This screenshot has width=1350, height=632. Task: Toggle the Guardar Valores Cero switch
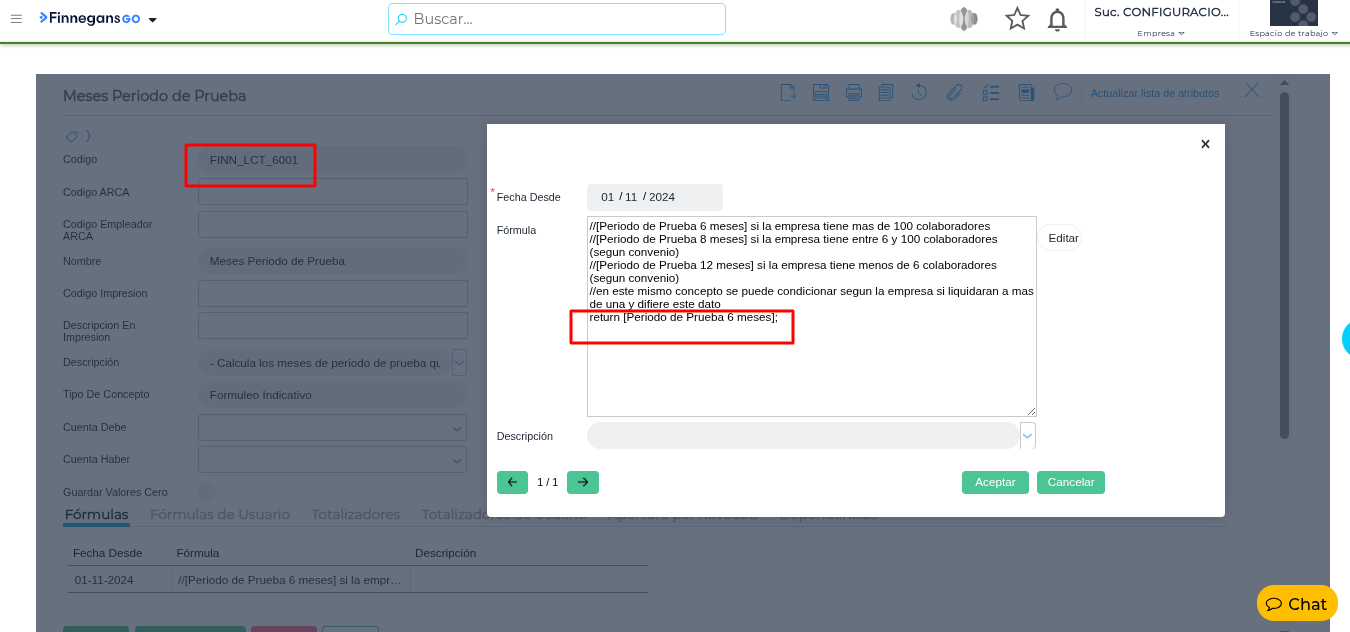click(x=206, y=492)
